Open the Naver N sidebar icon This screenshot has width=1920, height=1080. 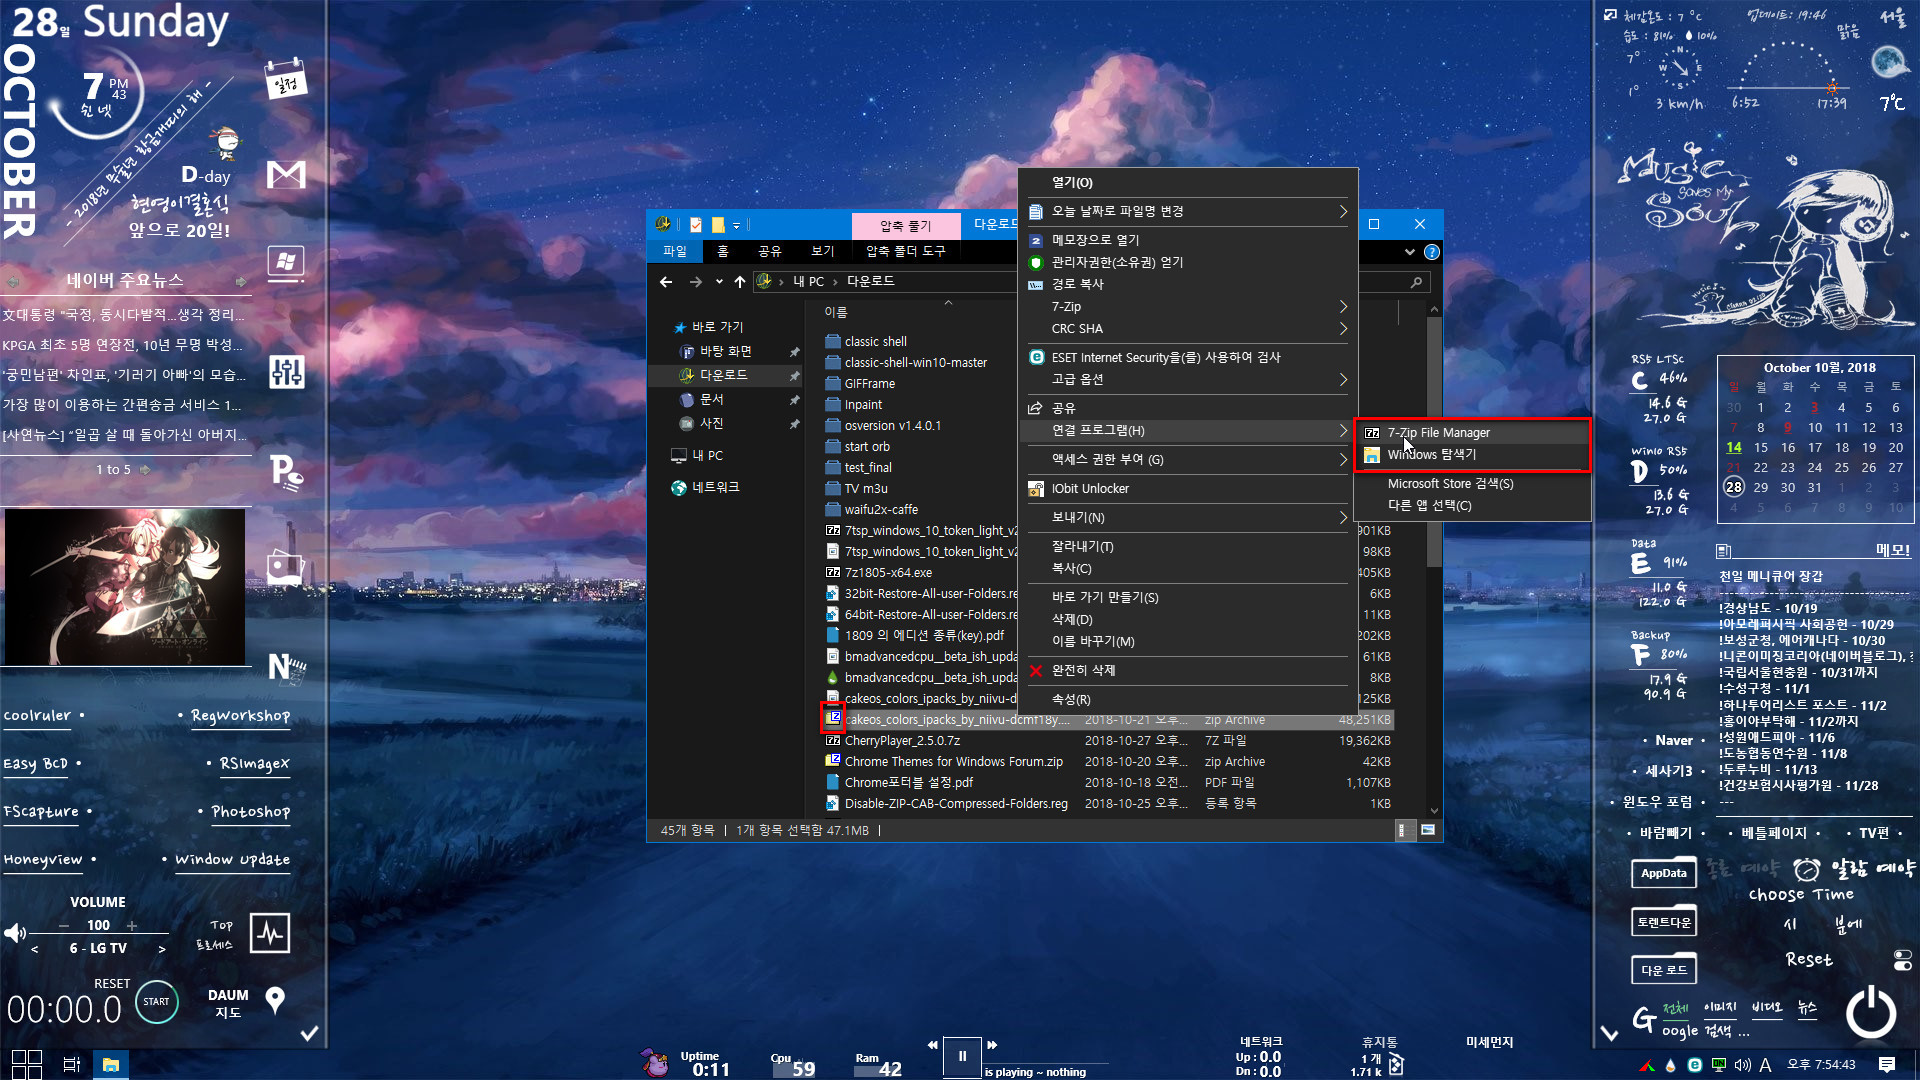click(x=286, y=667)
